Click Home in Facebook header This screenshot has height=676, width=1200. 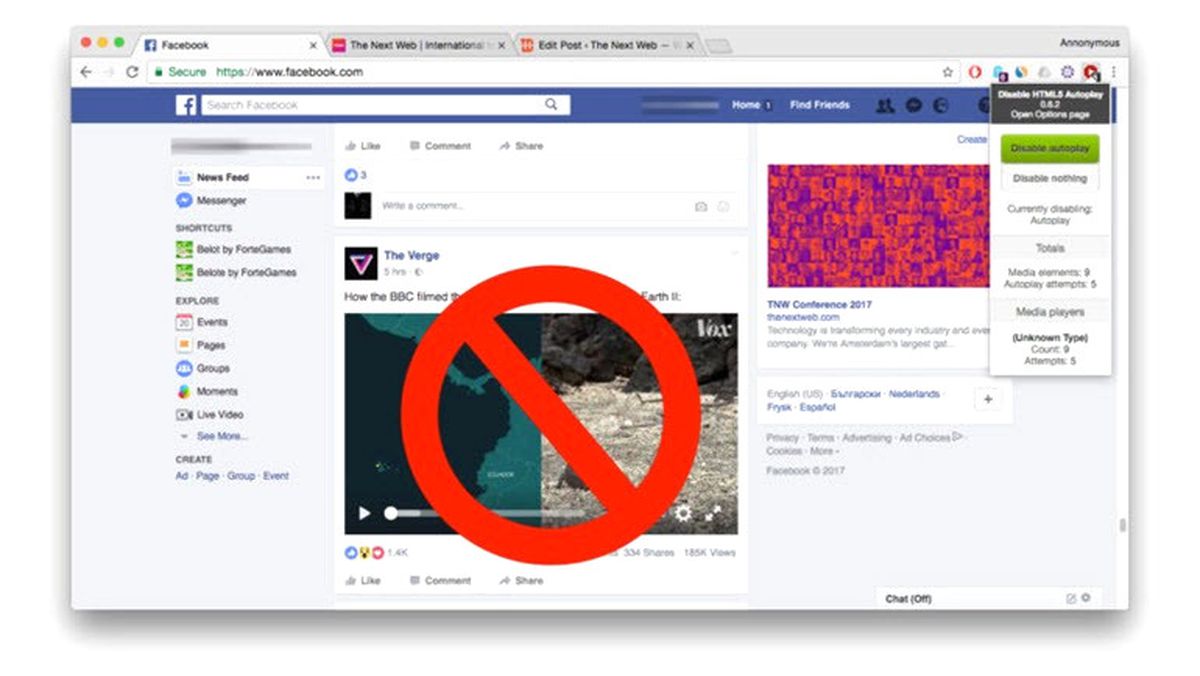coord(746,105)
